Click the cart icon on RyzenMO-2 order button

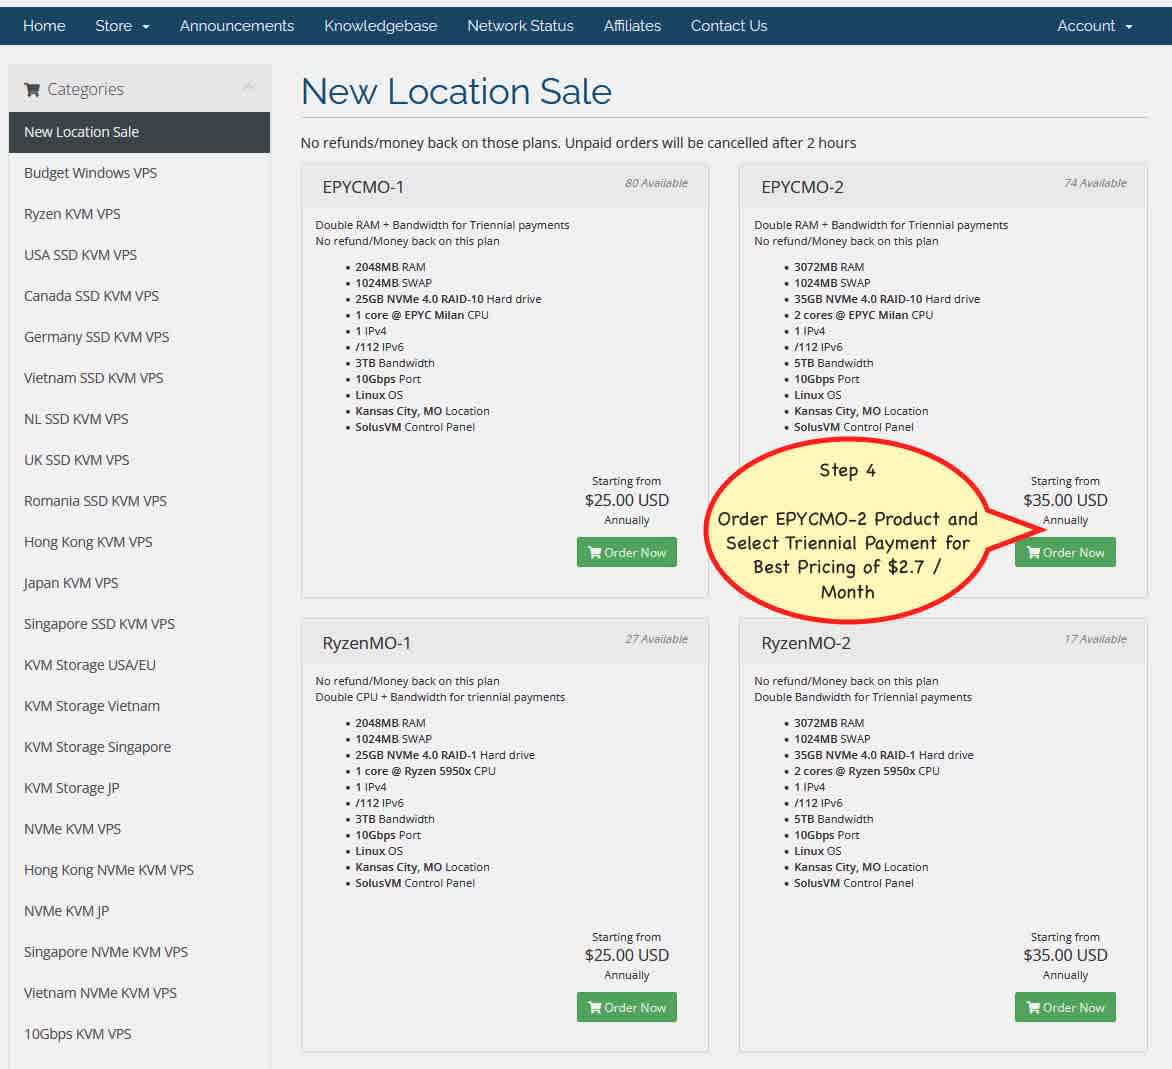pos(1034,1008)
